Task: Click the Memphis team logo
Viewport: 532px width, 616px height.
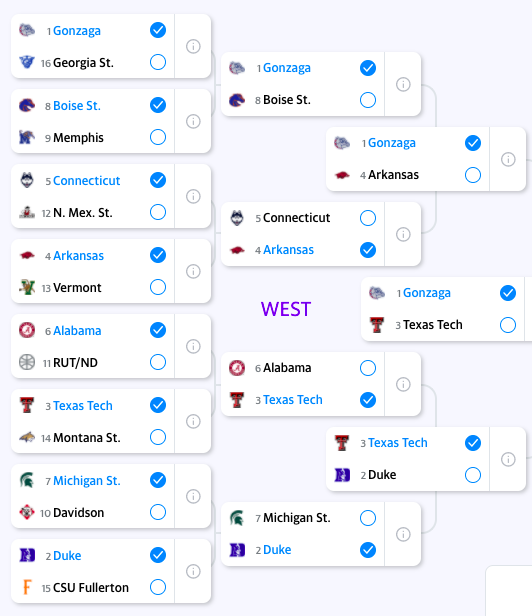Action: pyautogui.click(x=27, y=137)
